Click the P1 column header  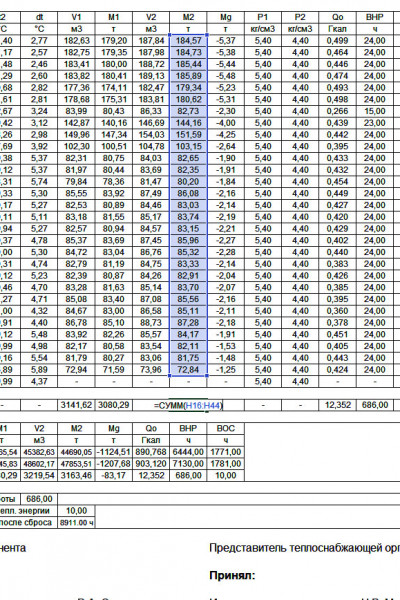pos(263,17)
